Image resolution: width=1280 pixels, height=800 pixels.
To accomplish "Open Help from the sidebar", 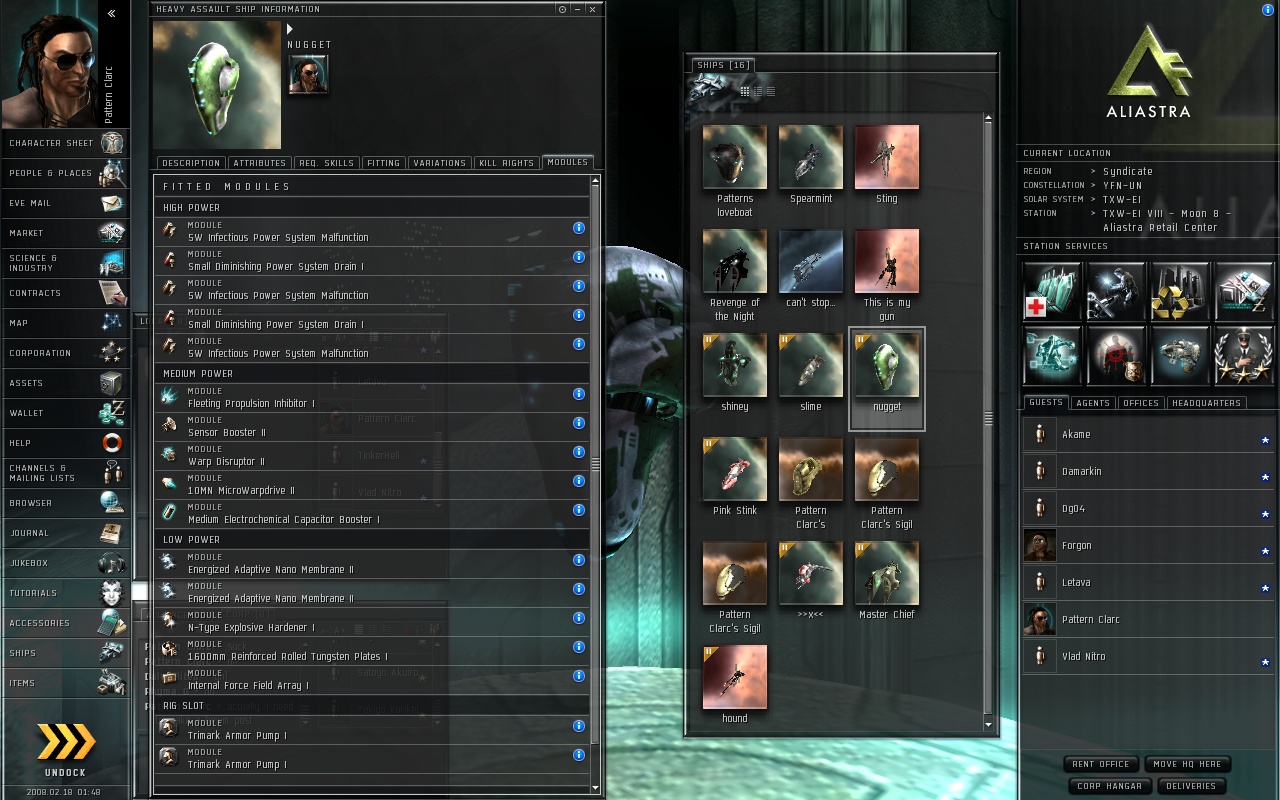I will pyautogui.click(x=65, y=443).
